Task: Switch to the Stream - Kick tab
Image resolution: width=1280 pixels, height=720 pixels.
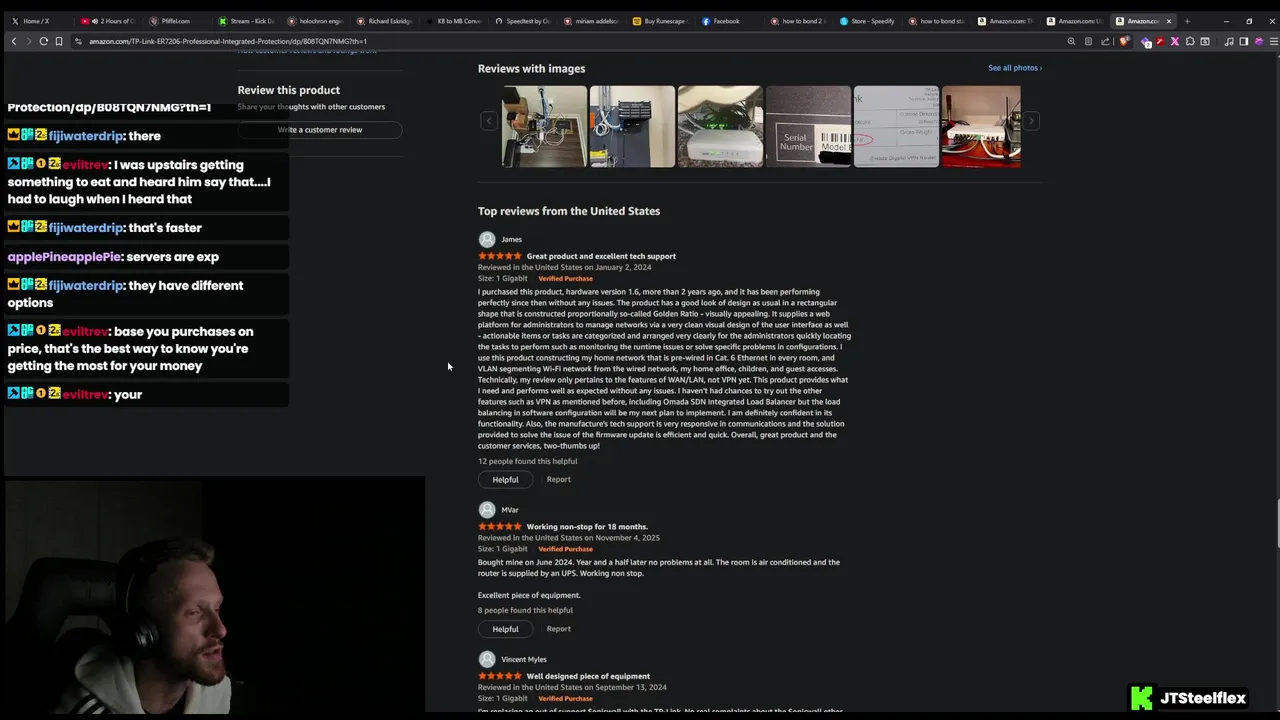Action: 246,21
